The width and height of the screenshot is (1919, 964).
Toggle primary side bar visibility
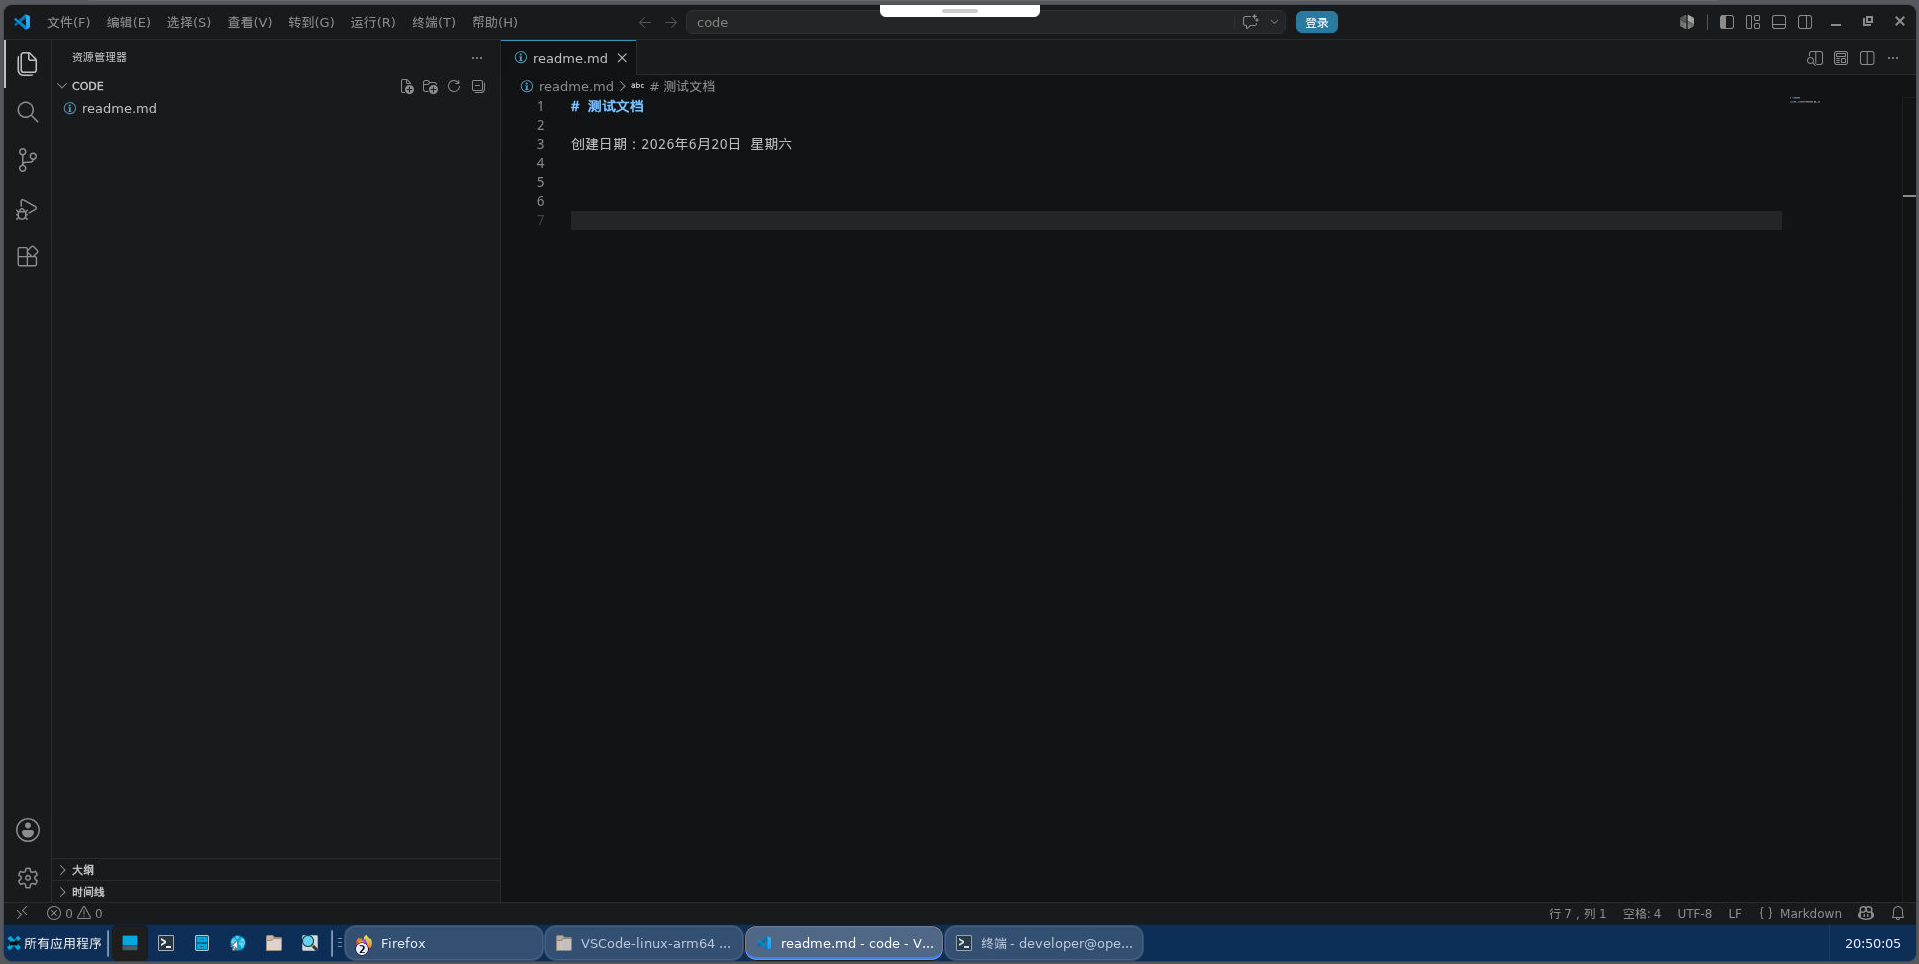coord(1727,22)
